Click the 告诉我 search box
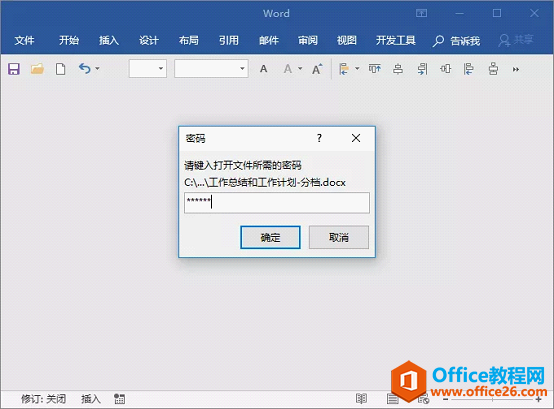Screen dimensions: 554x409 coord(456,41)
